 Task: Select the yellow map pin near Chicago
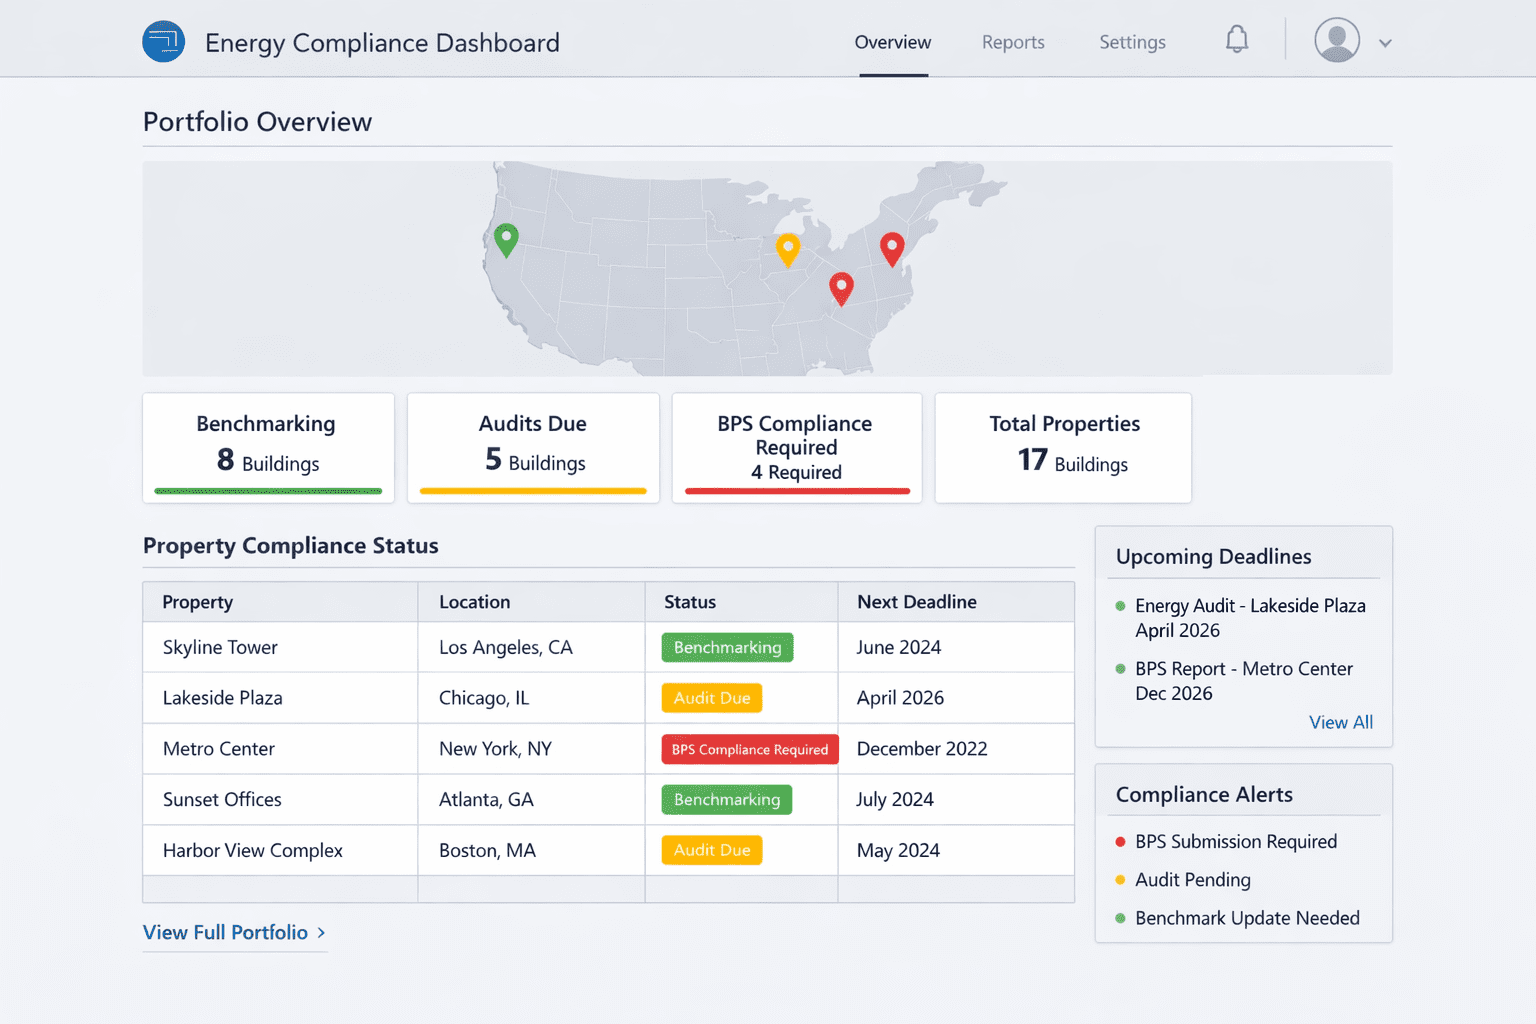(x=788, y=248)
